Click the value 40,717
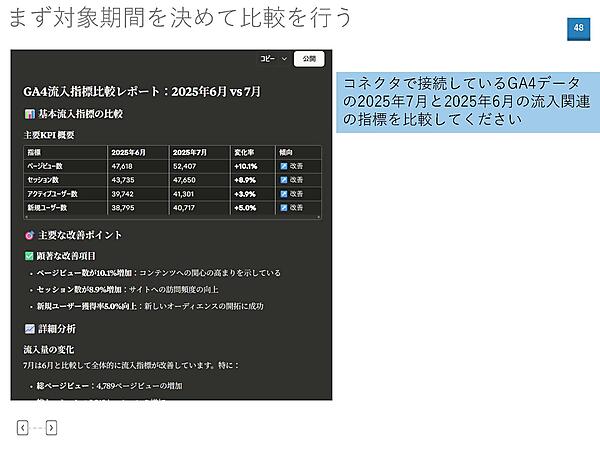The height and width of the screenshot is (450, 600). coord(184,208)
